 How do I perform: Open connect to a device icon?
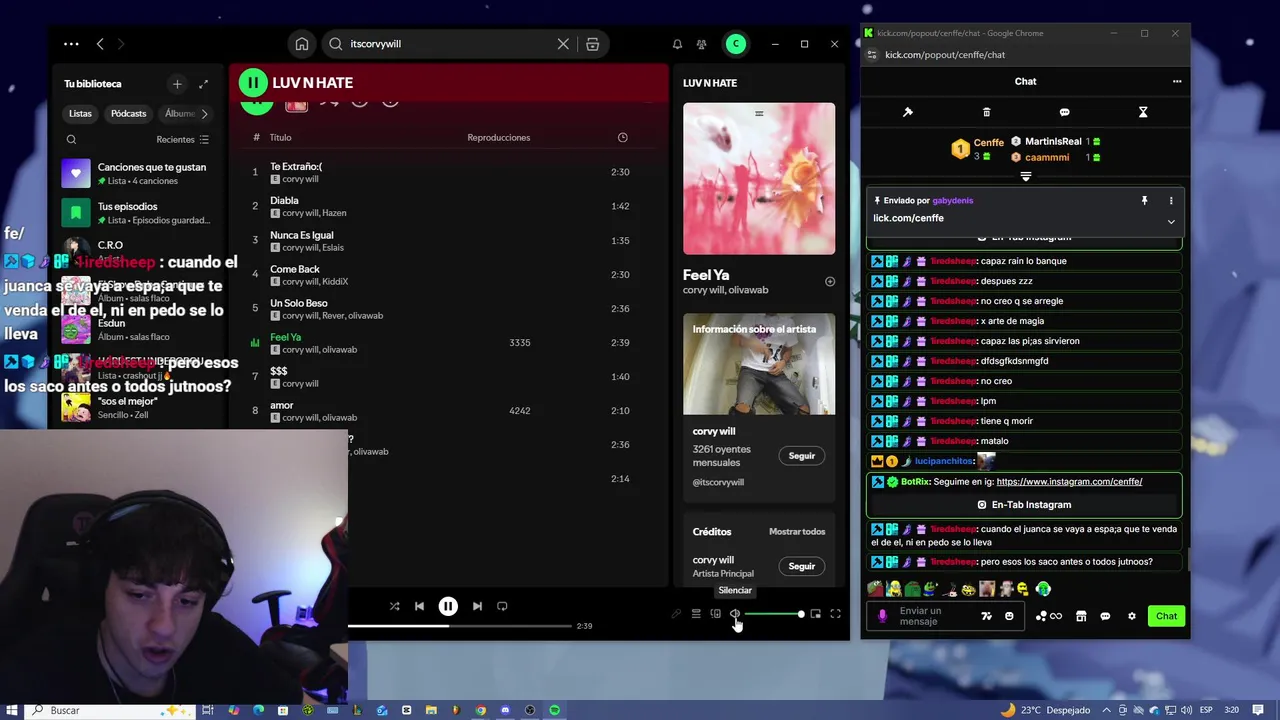[716, 614]
